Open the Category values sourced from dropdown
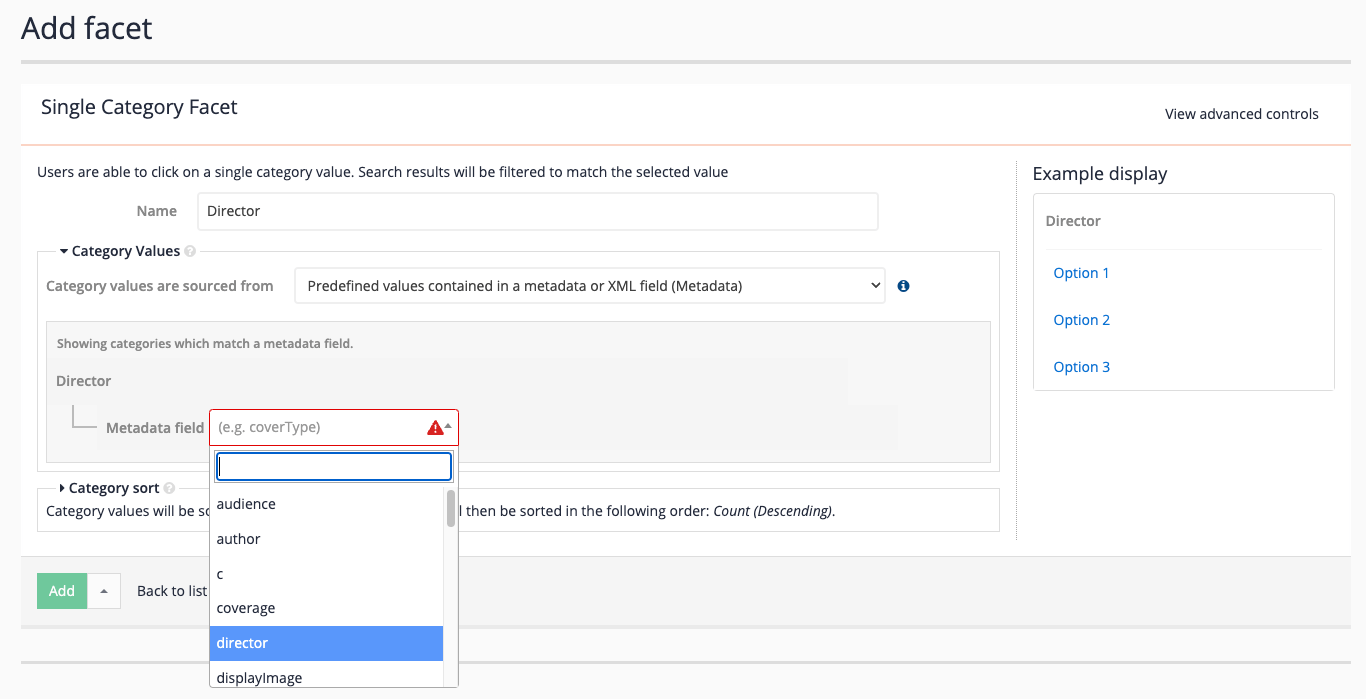1366x699 pixels. click(589, 286)
